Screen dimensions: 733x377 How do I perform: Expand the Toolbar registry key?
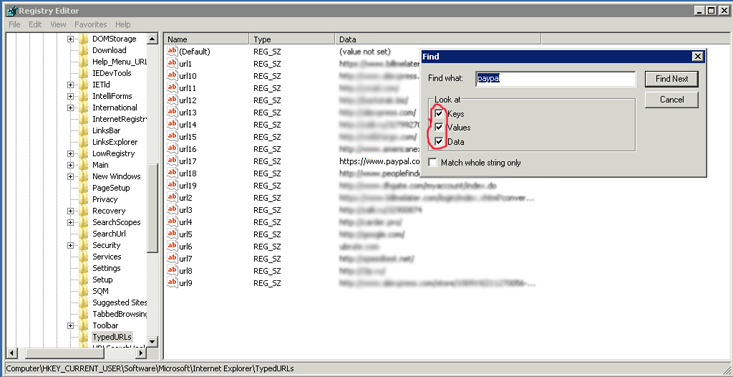(70, 326)
